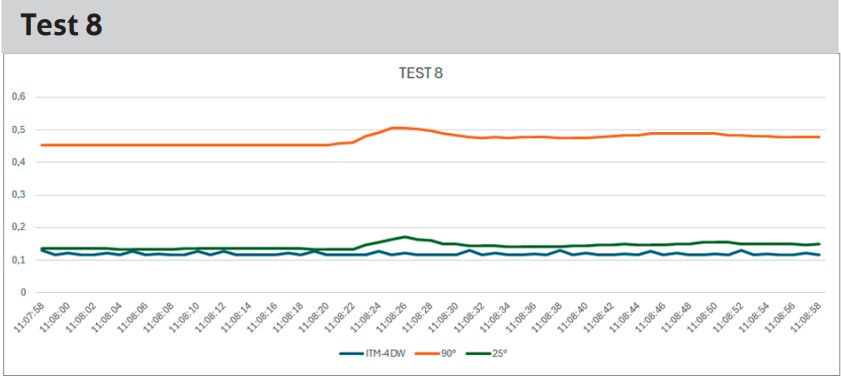Select the blue ITM-4DW legend marker
This screenshot has height=376, width=841.
[350, 353]
